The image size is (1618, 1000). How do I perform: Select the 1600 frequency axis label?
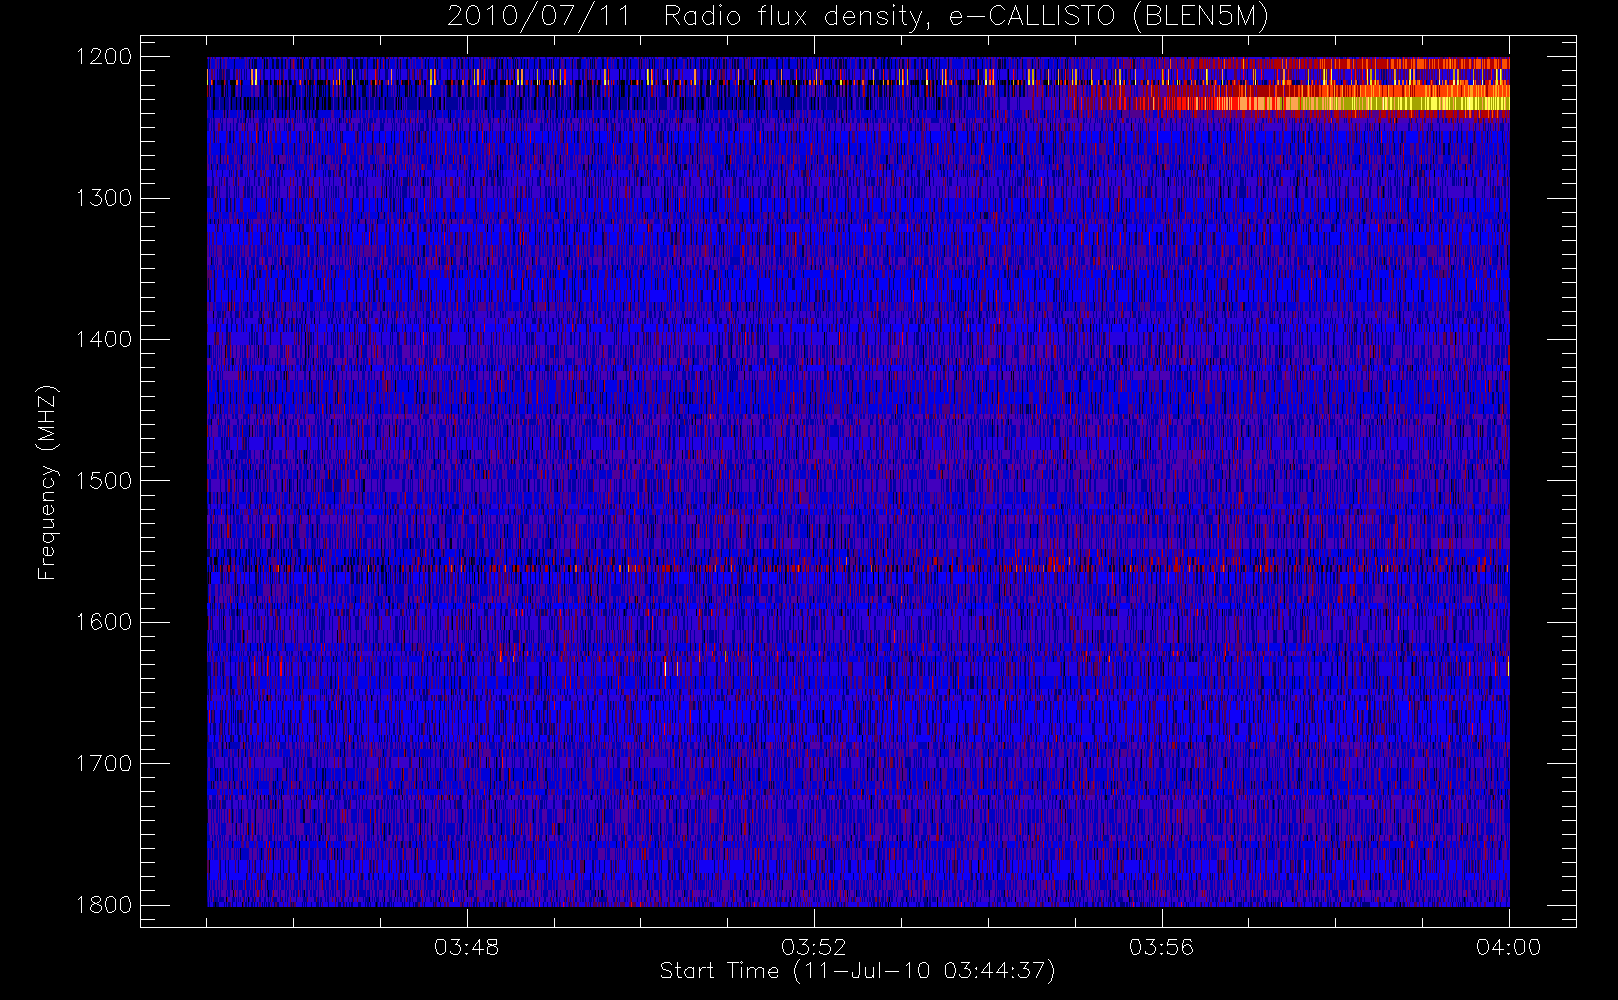click(104, 622)
